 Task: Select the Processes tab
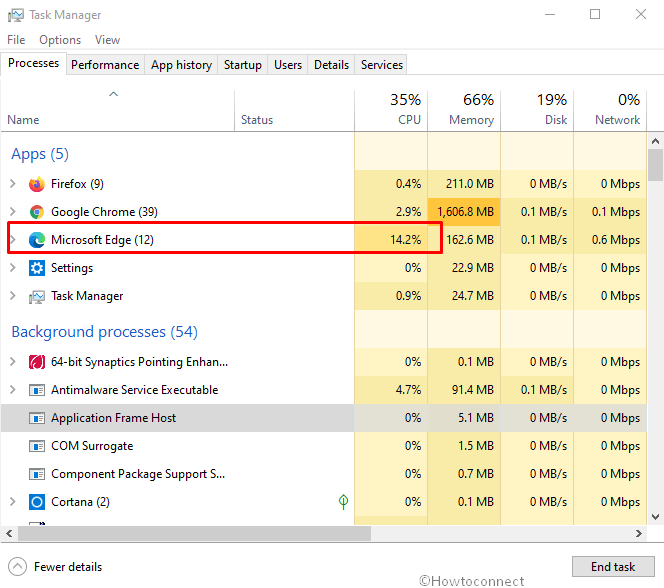pyautogui.click(x=33, y=63)
